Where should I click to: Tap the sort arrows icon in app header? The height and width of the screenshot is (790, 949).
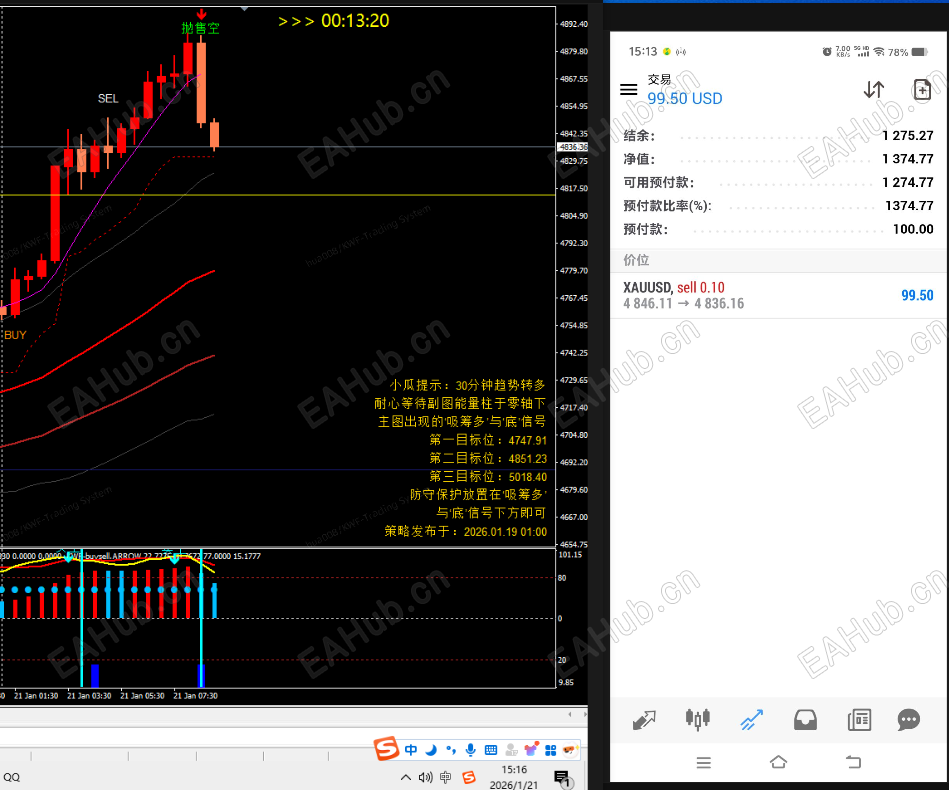click(873, 90)
